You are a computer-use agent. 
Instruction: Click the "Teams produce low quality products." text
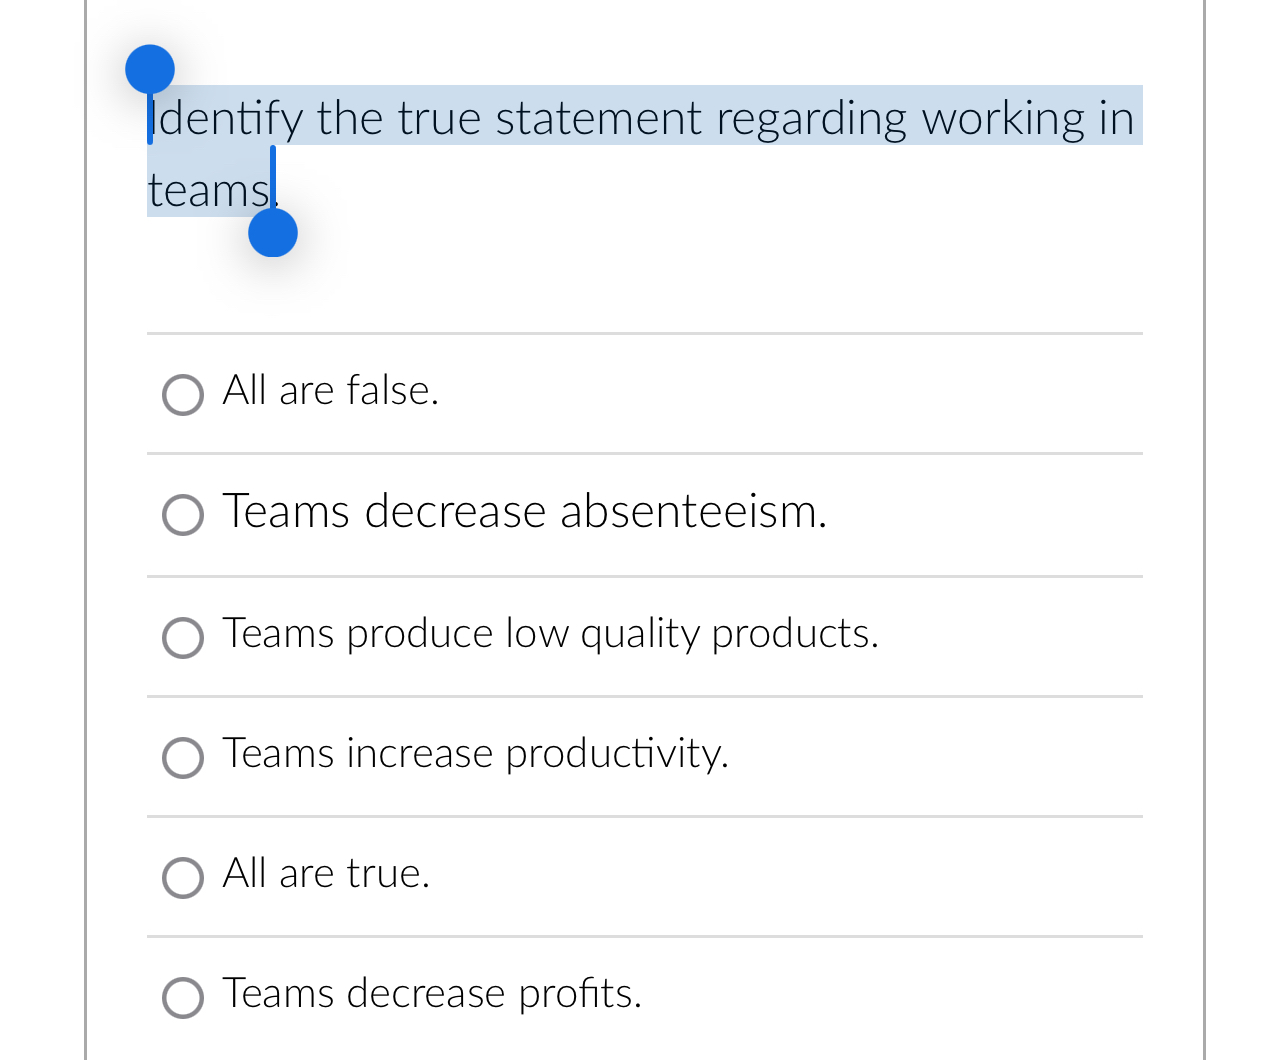click(x=550, y=635)
